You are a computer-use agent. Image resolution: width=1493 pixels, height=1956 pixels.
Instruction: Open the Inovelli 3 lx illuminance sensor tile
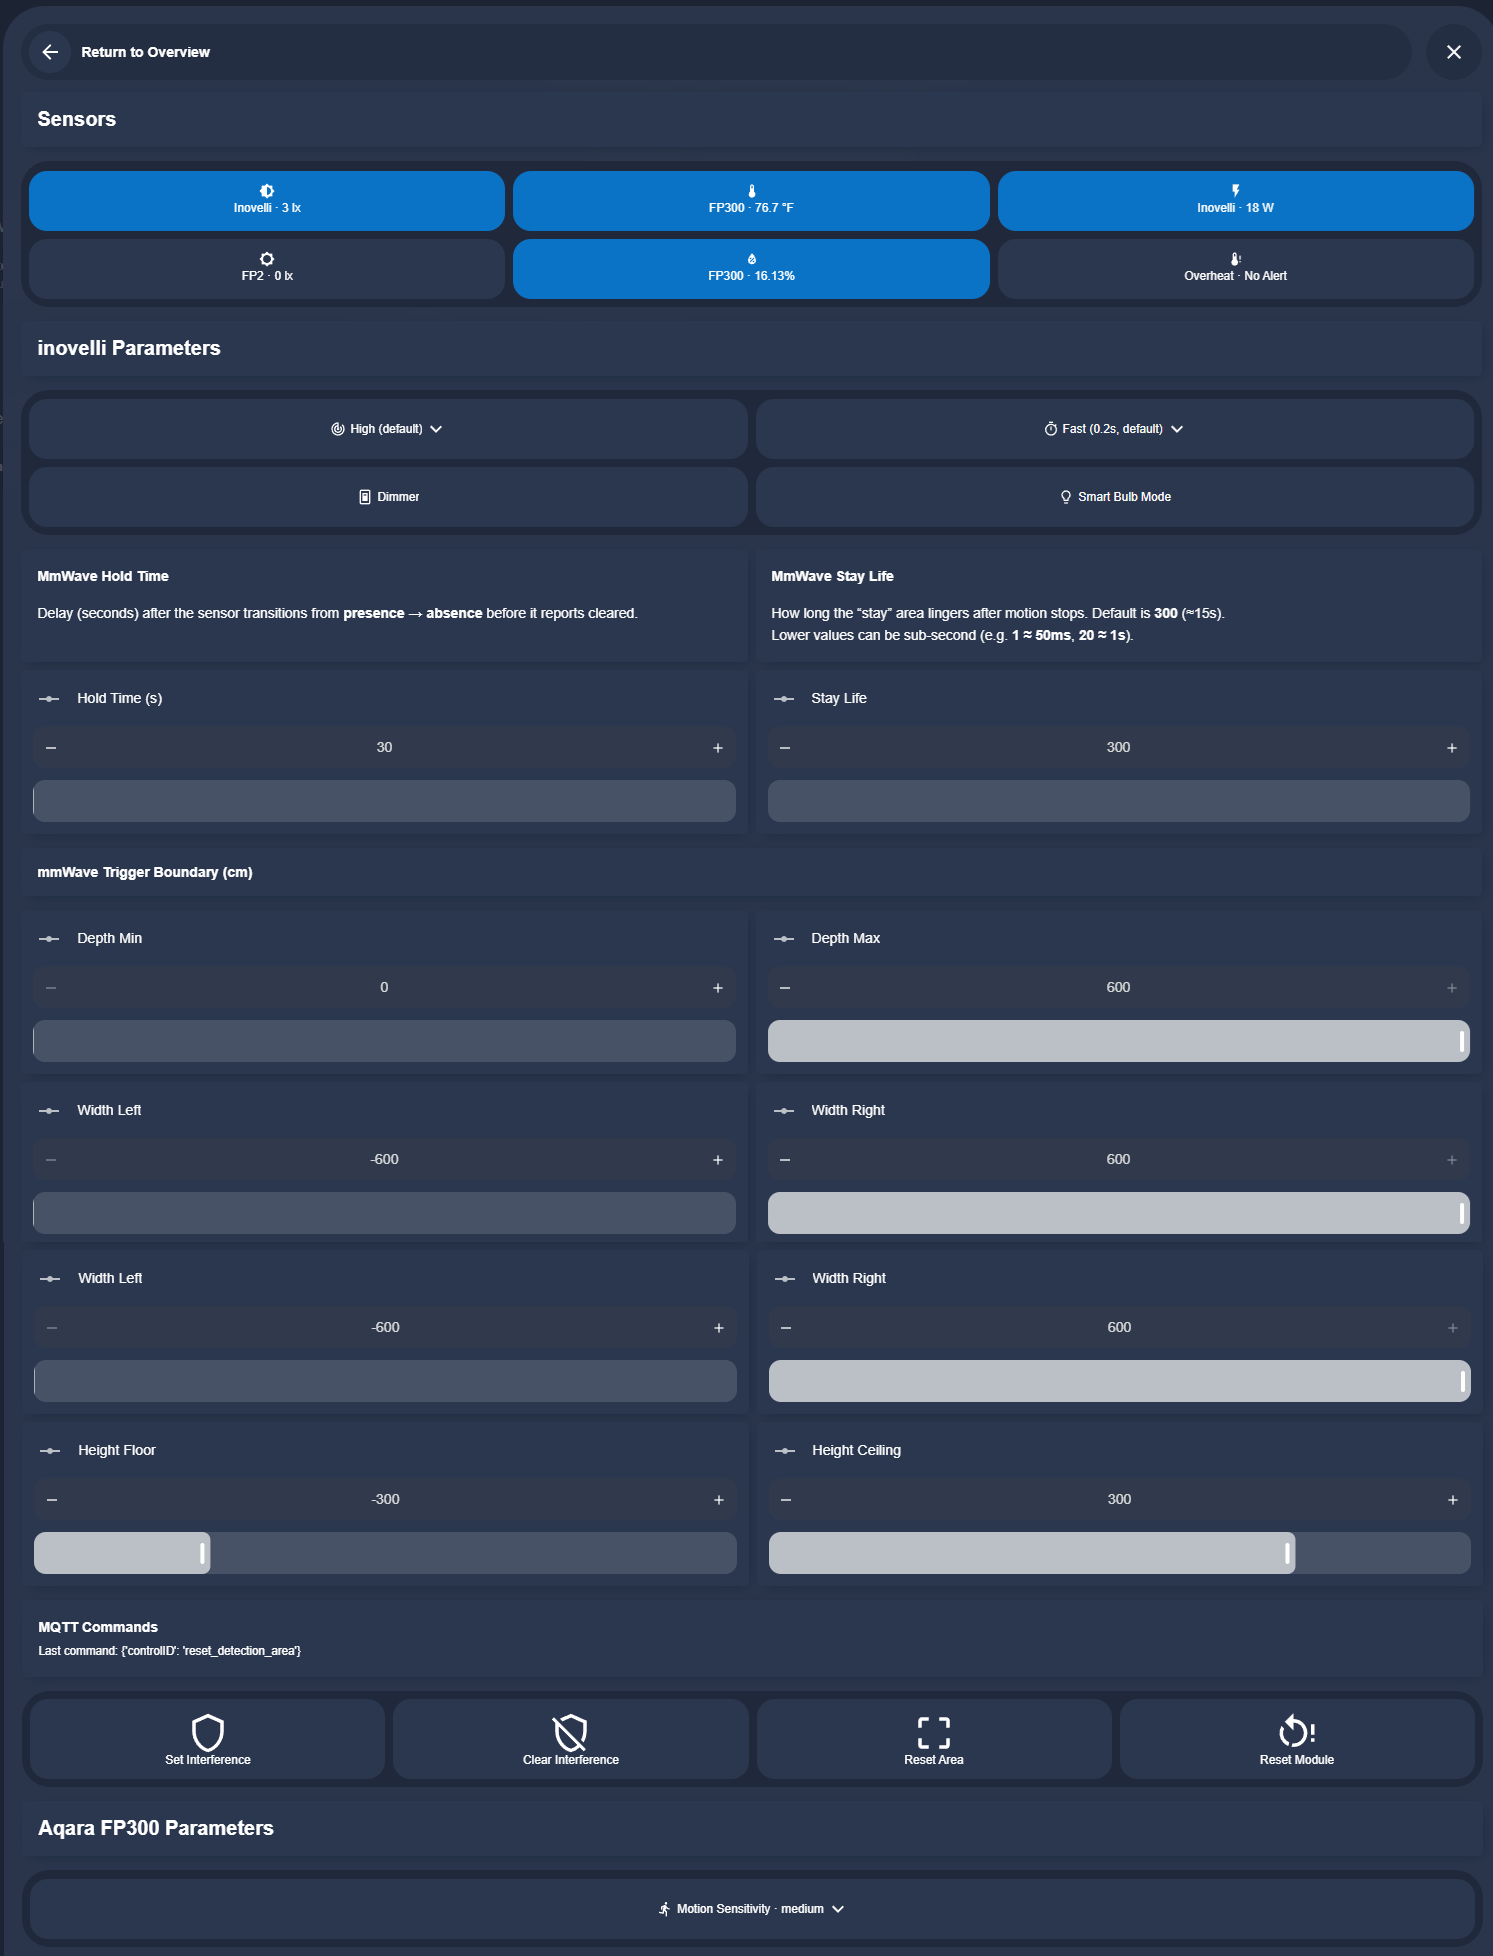[267, 201]
